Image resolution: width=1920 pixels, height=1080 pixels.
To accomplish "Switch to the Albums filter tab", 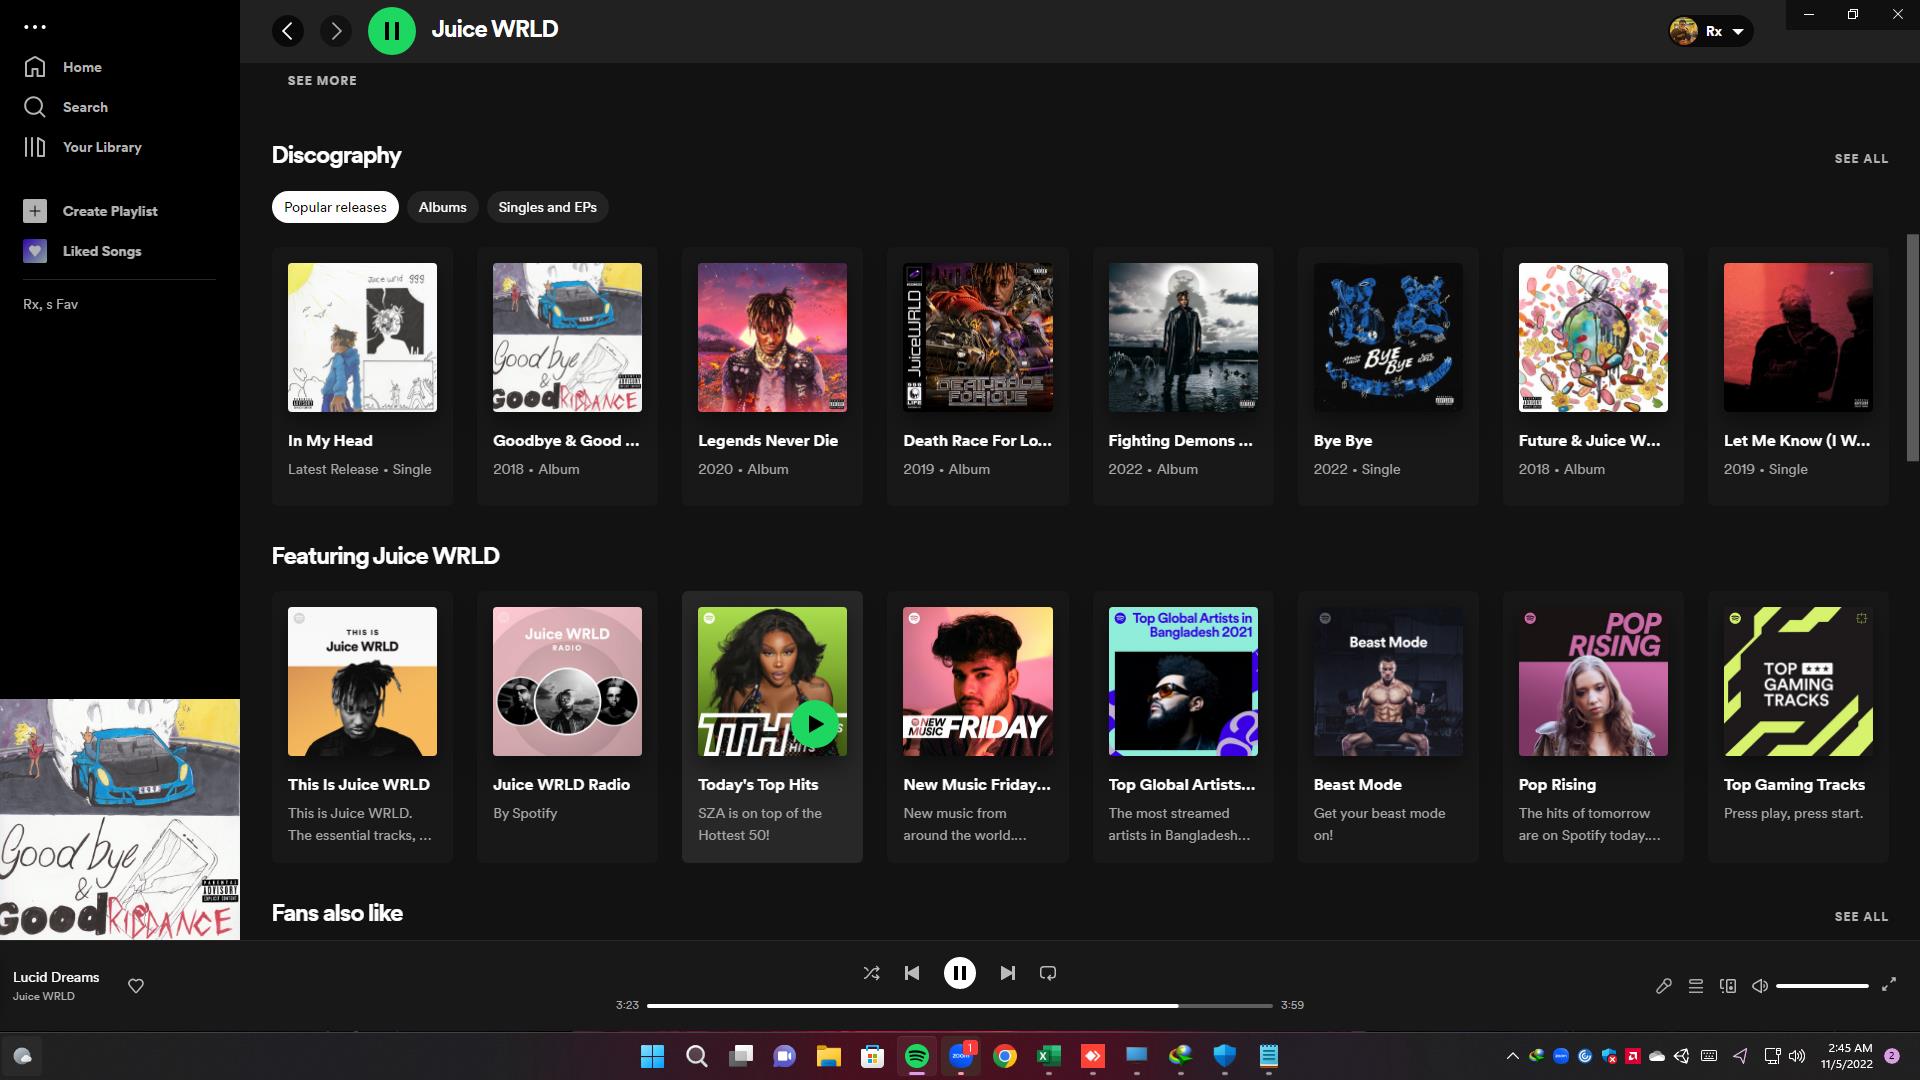I will (x=442, y=207).
